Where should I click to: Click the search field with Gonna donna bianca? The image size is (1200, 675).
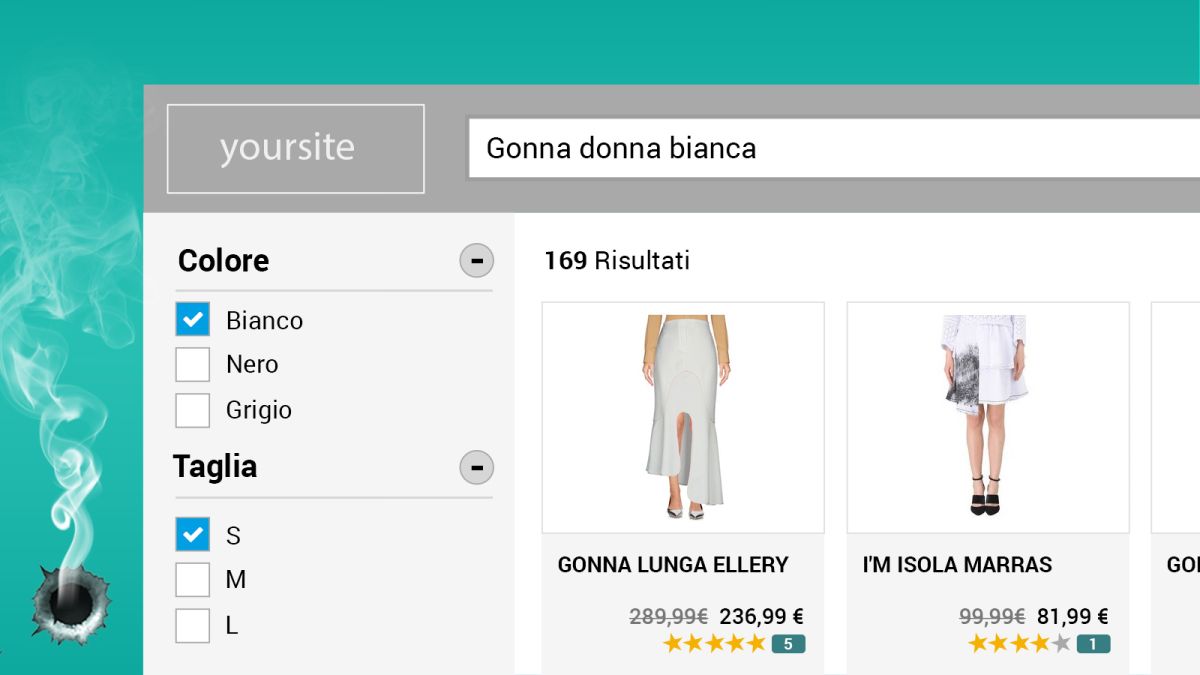coord(830,149)
